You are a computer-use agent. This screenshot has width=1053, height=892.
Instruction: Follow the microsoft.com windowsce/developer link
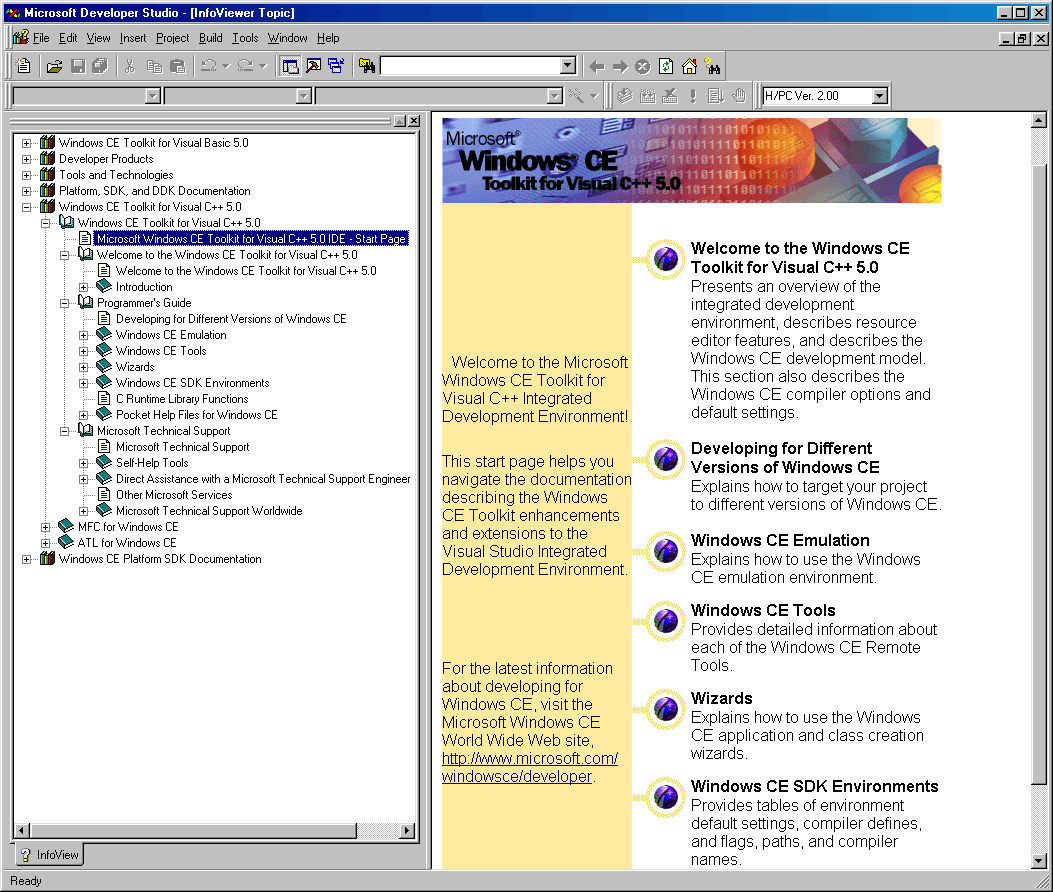coord(530,767)
